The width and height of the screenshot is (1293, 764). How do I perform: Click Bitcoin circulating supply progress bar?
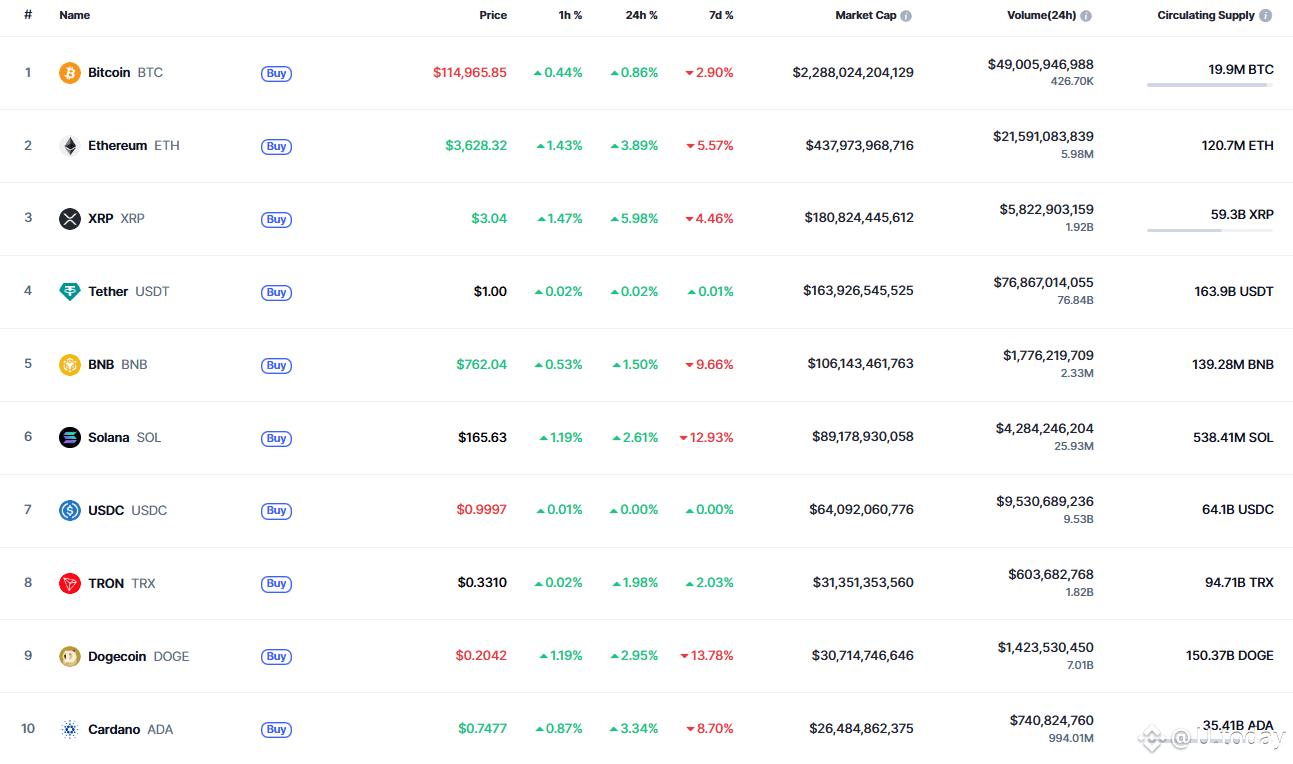[x=1210, y=85]
